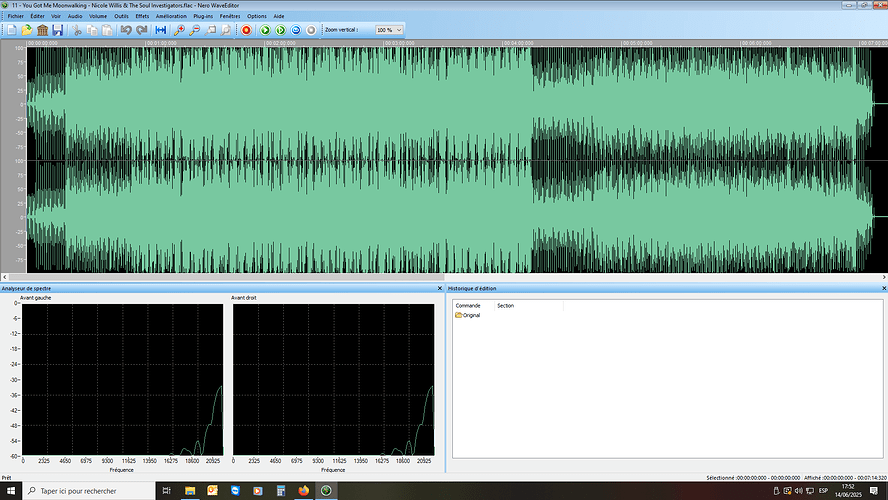Click the Avant gauche spectrum graph
888x500 pixels.
point(122,379)
